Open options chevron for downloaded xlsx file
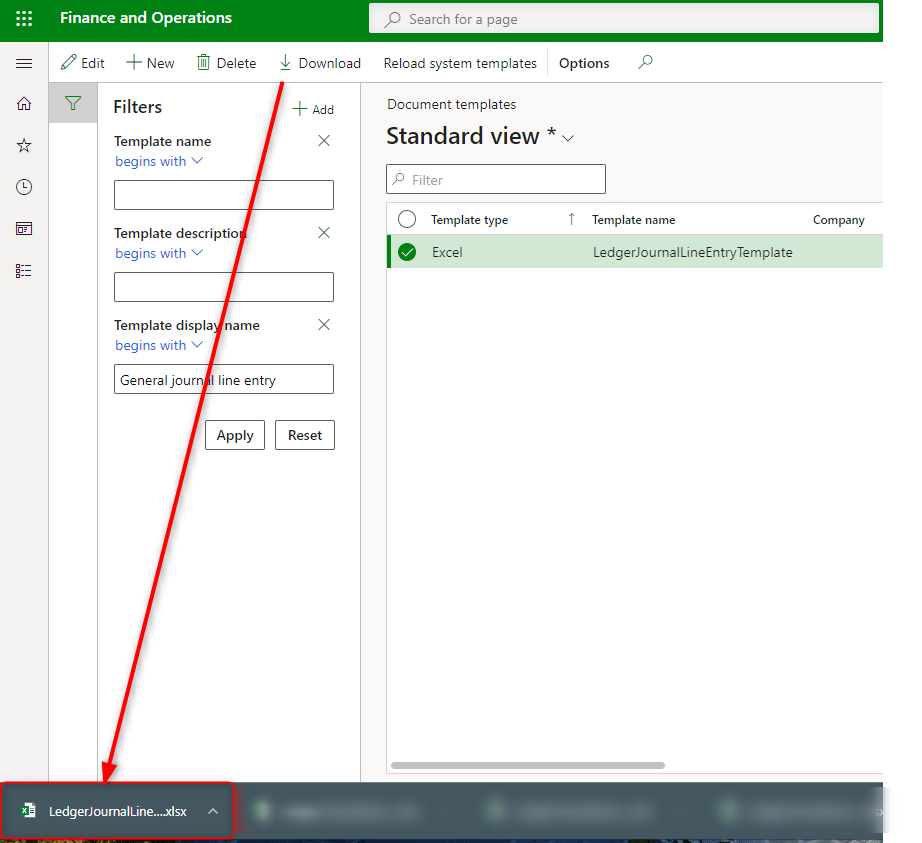The image size is (922, 843). [212, 811]
